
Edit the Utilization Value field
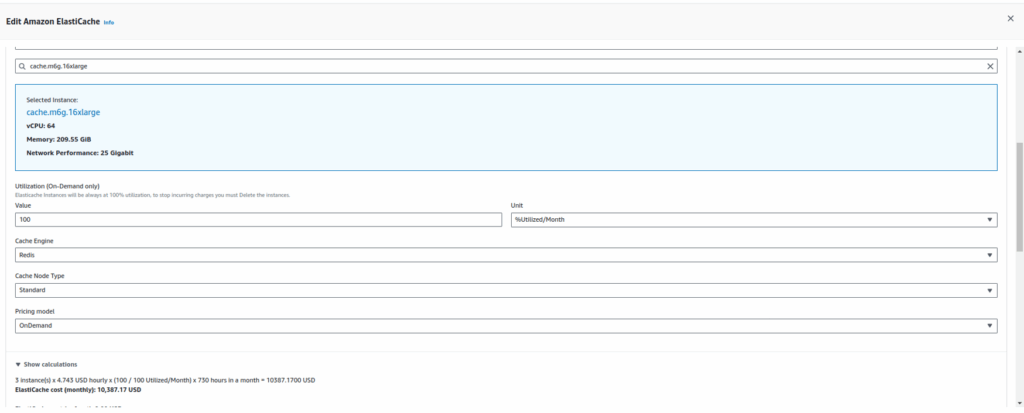point(258,220)
